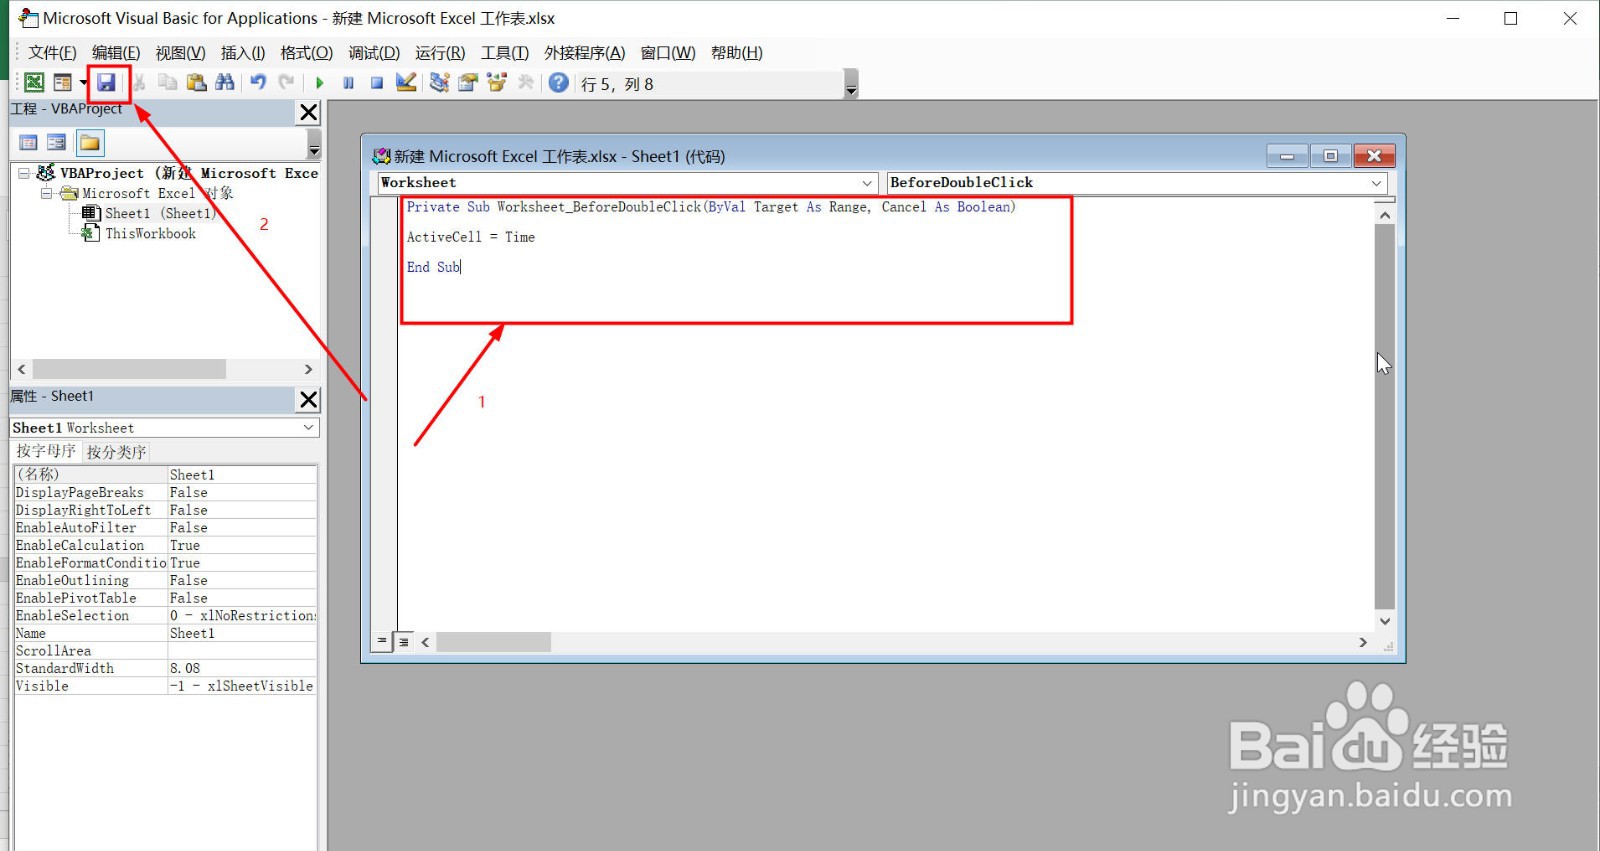Image resolution: width=1600 pixels, height=851 pixels.
Task: Click View Object icon in project panel
Action: (x=57, y=142)
